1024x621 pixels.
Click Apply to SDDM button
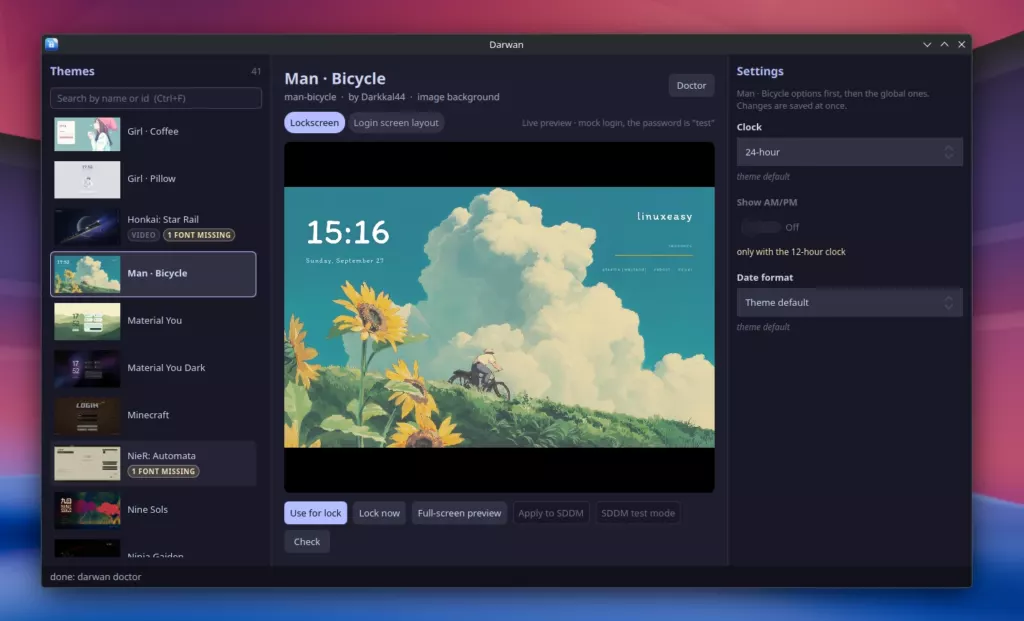click(x=551, y=513)
